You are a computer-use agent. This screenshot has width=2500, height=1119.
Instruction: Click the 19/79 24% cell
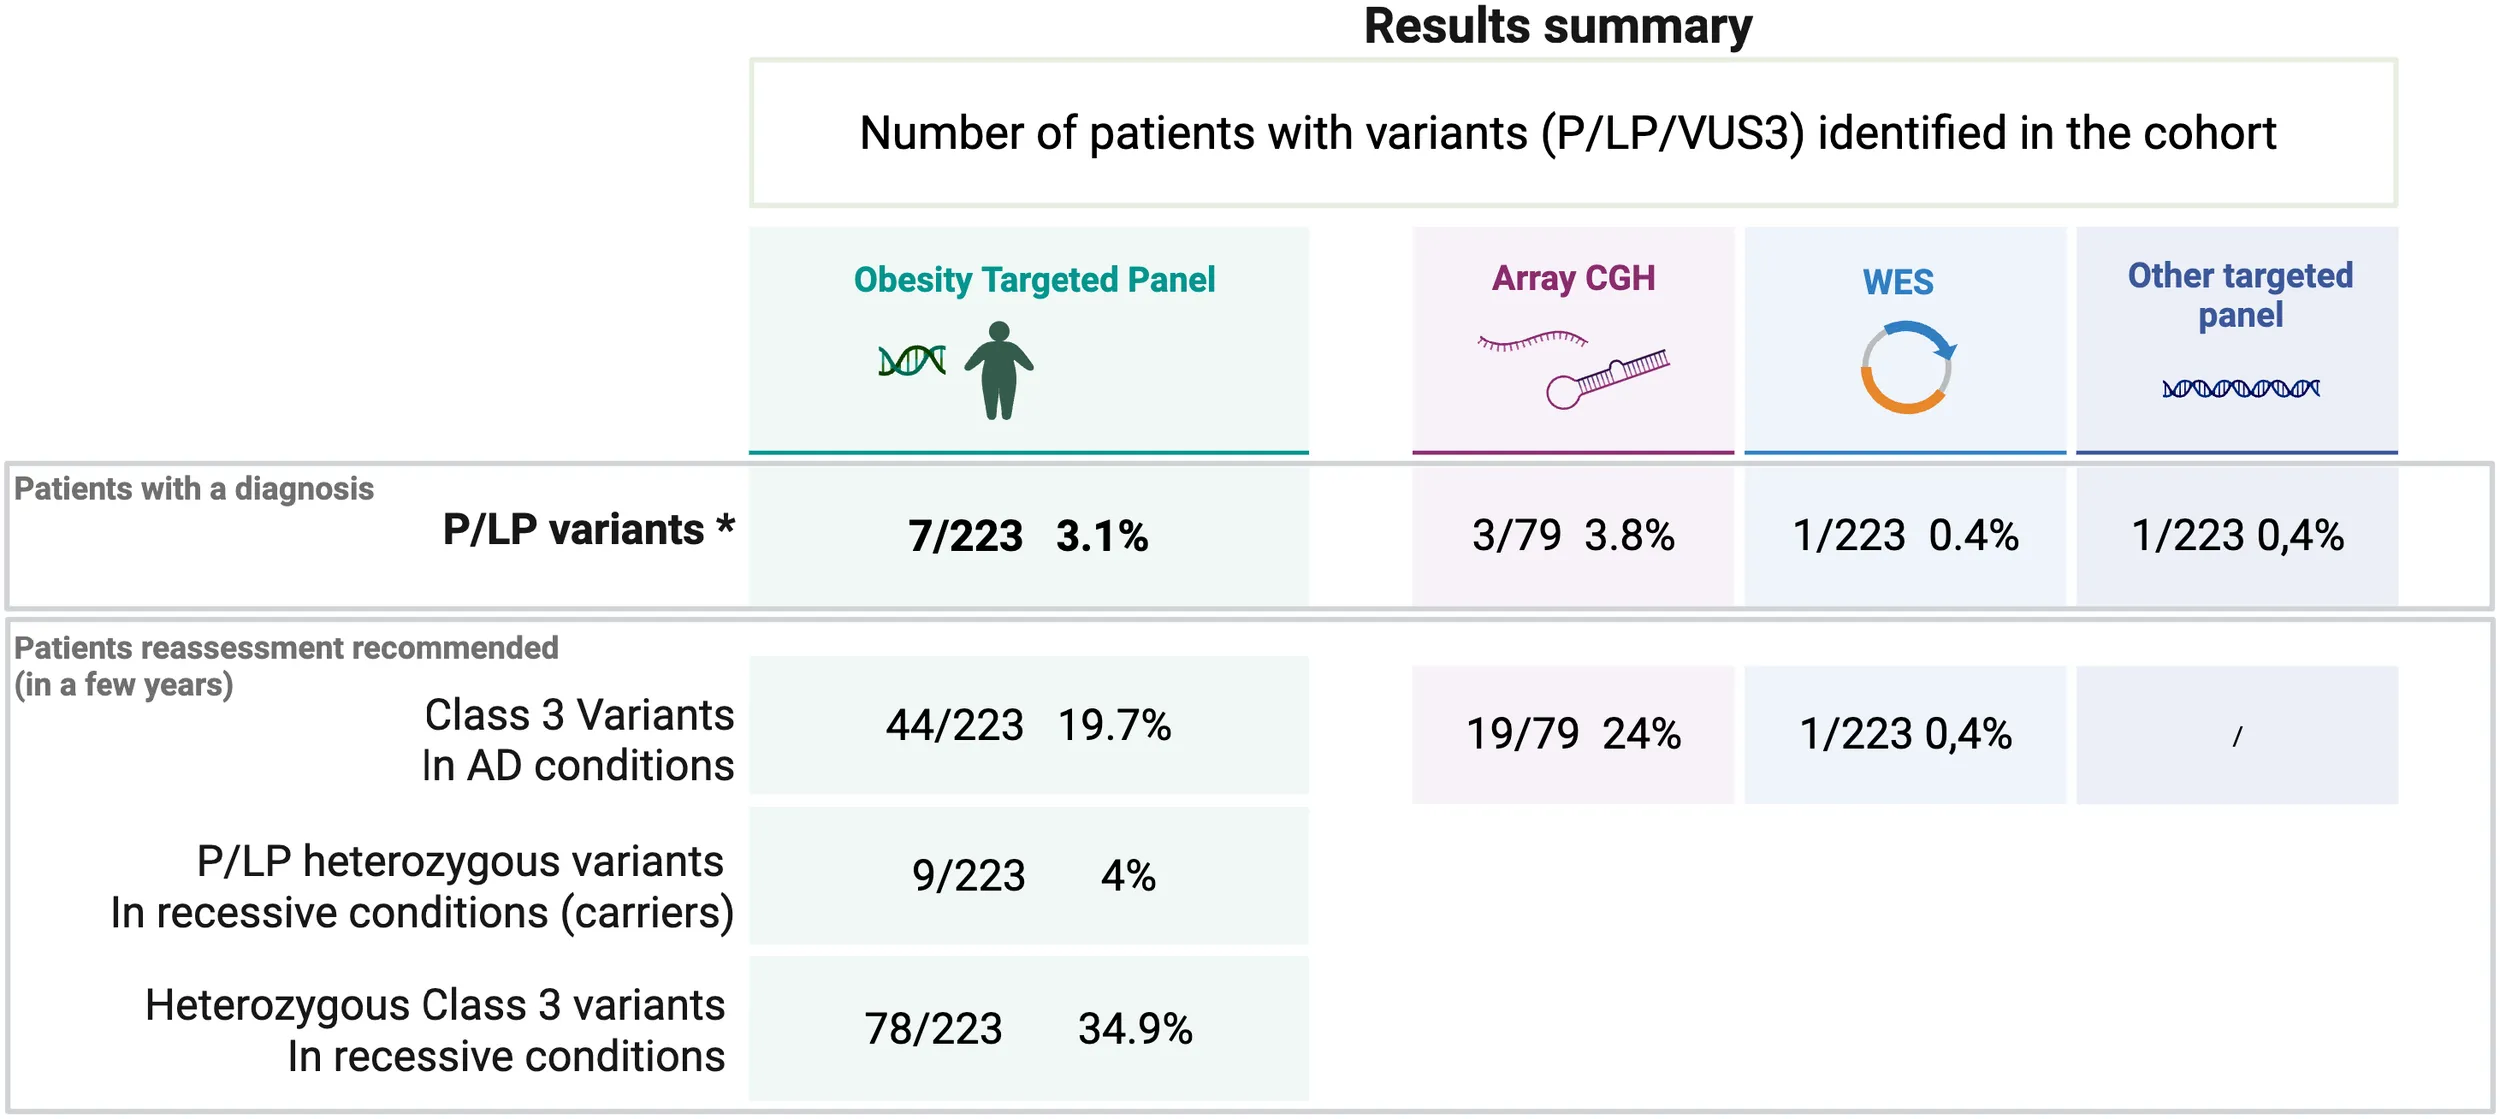tap(1573, 735)
